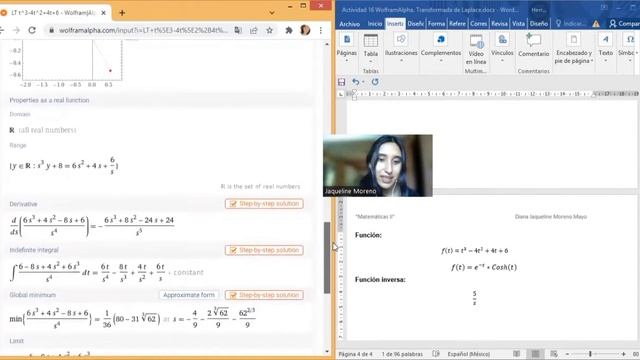
Task: Click Página 4 de 4 in status bar
Action: (x=356, y=354)
